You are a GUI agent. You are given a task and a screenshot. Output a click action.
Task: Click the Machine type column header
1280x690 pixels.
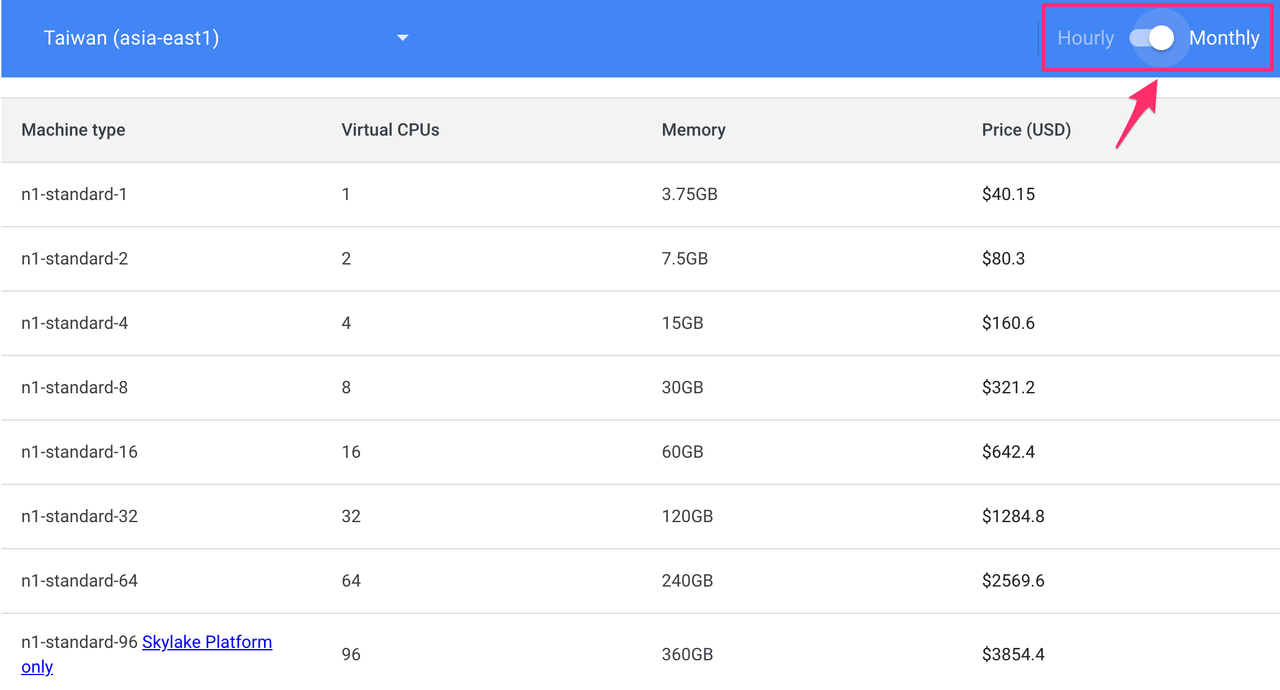pyautogui.click(x=73, y=129)
